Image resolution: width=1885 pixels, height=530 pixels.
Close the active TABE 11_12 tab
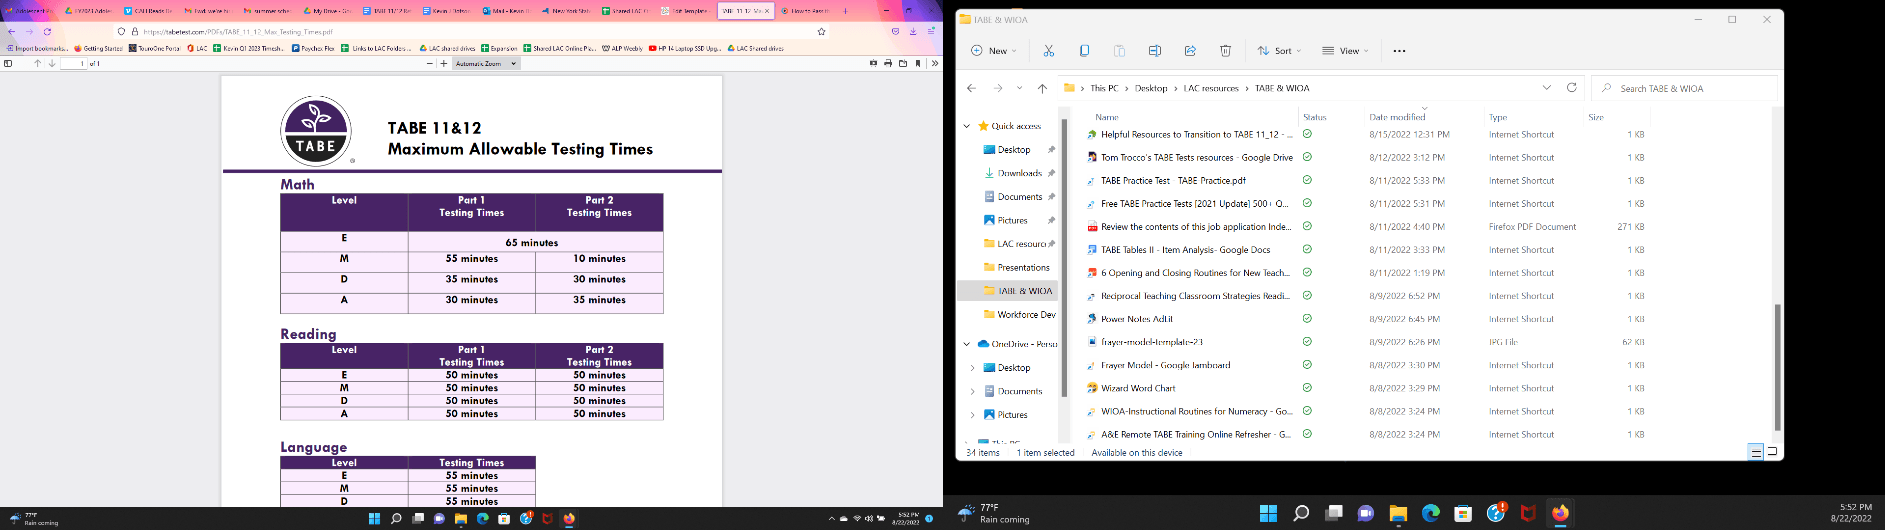(x=767, y=10)
